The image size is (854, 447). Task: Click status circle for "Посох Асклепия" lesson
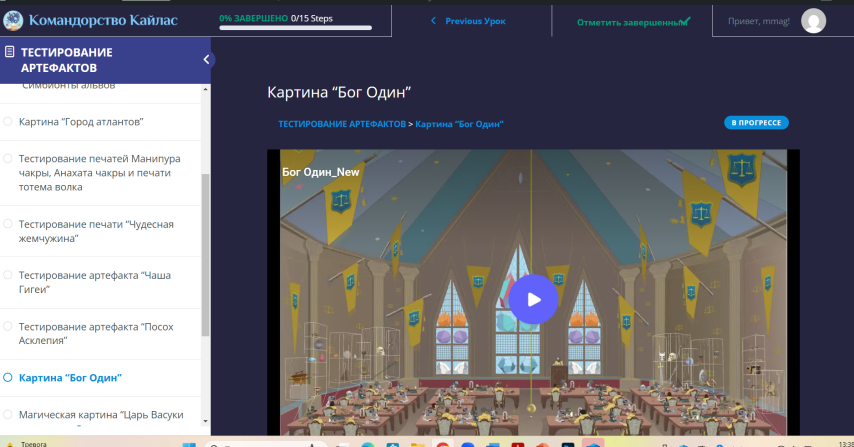coord(9,327)
